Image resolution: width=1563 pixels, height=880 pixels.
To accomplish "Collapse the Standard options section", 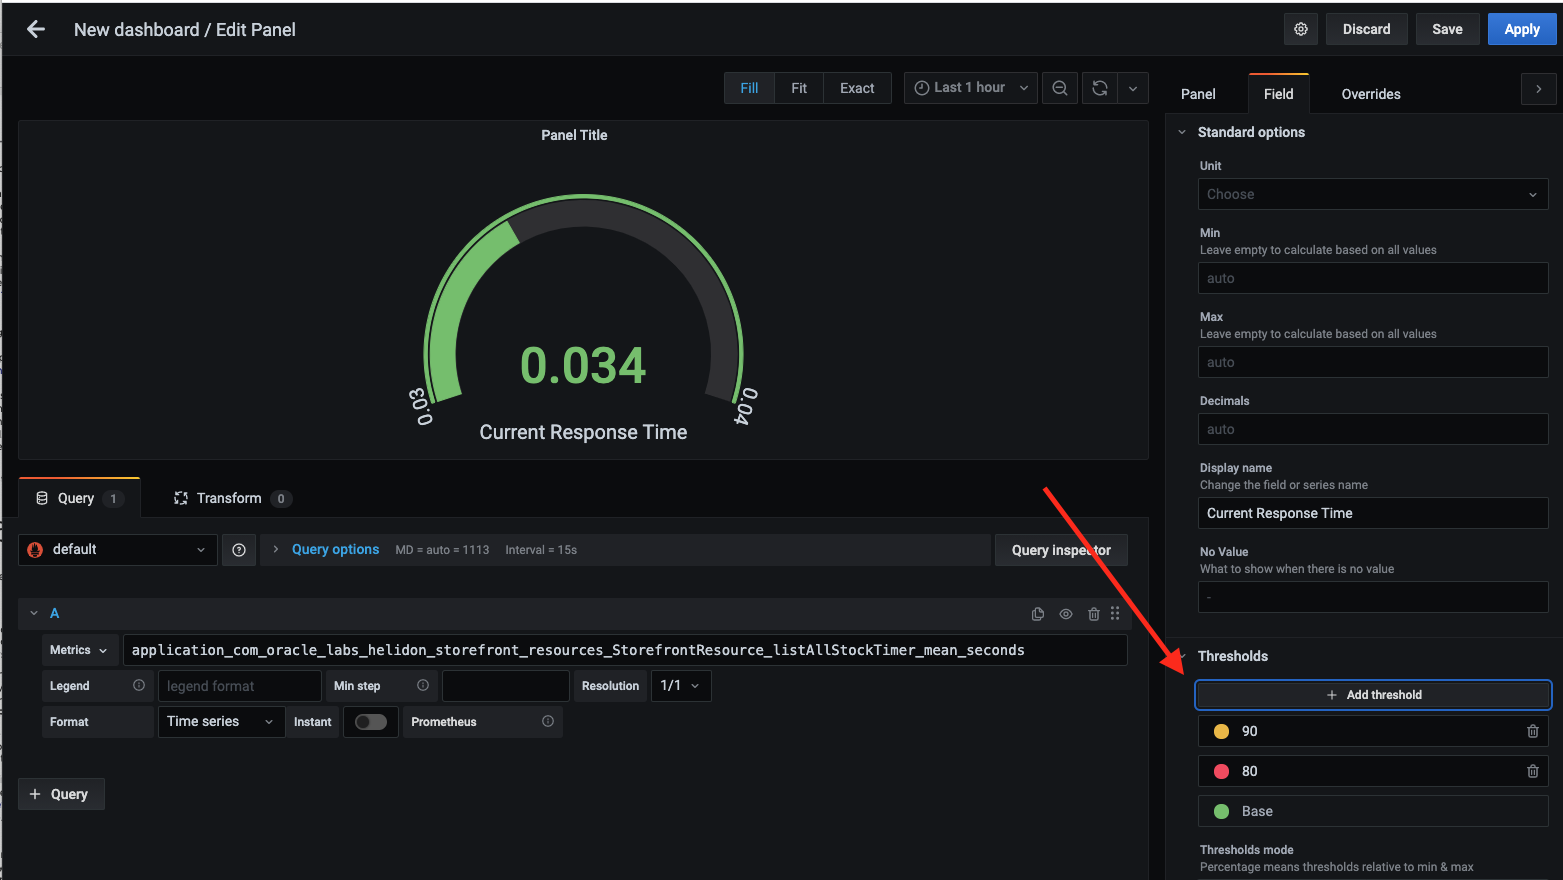I will [x=1182, y=132].
